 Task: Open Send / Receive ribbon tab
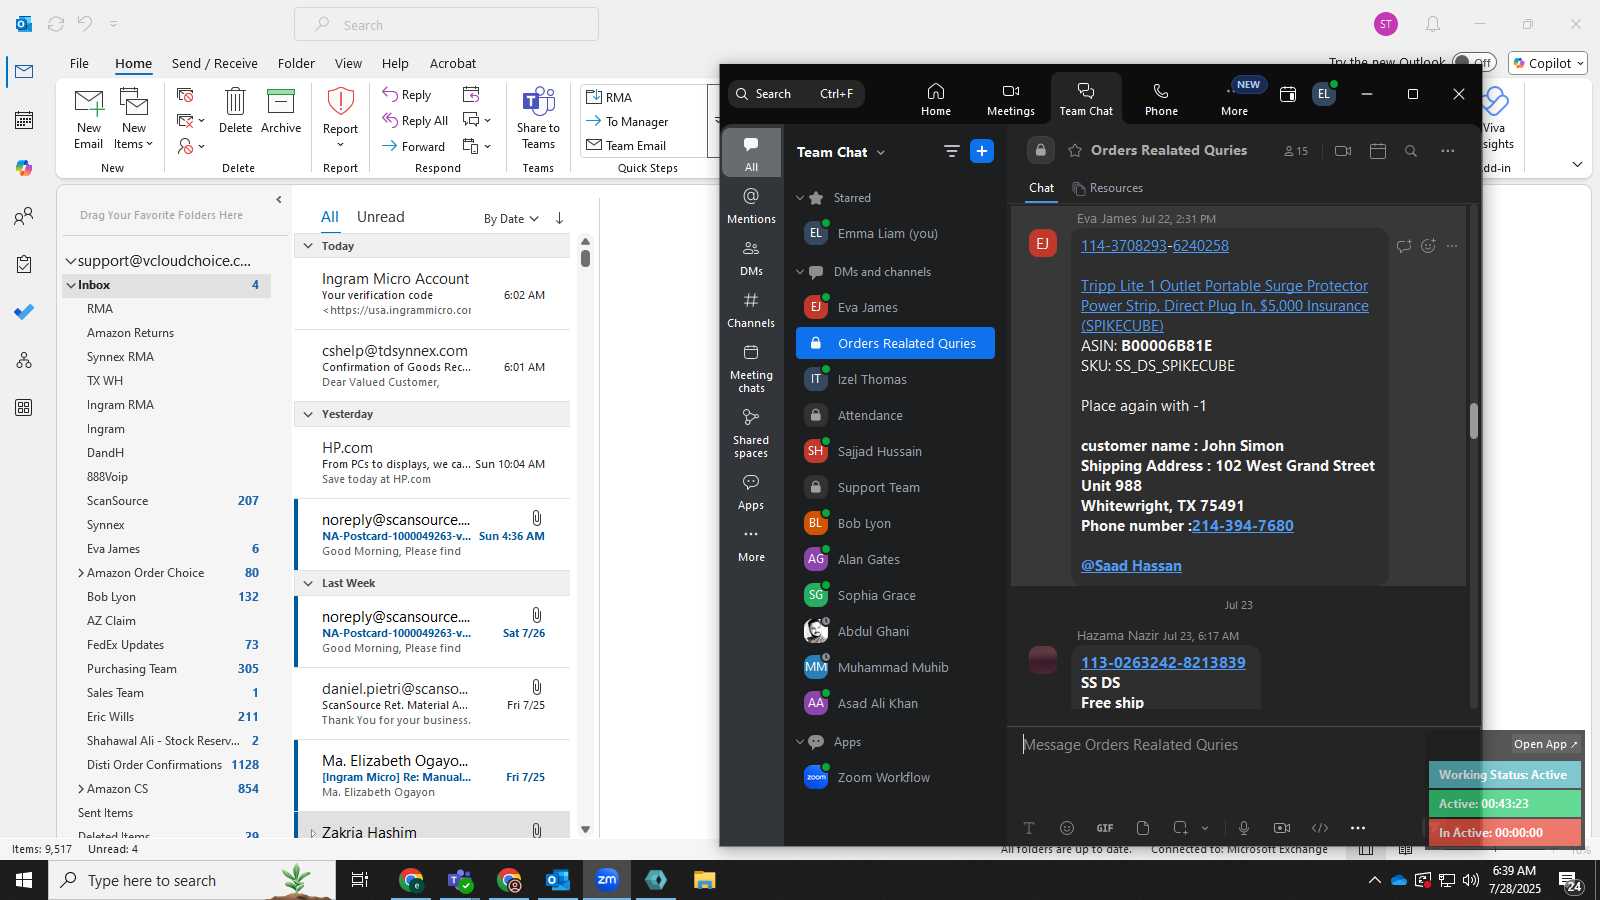click(214, 63)
